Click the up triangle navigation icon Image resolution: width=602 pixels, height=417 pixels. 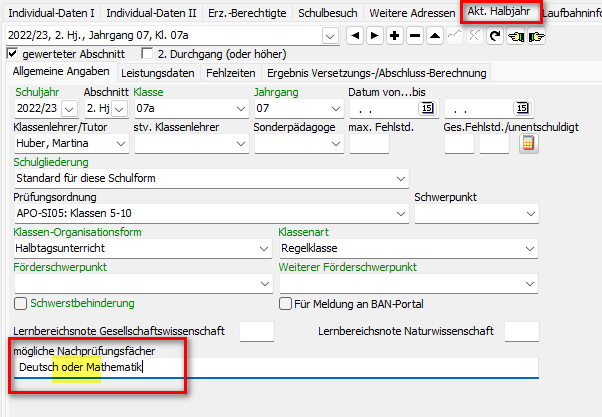click(x=435, y=36)
